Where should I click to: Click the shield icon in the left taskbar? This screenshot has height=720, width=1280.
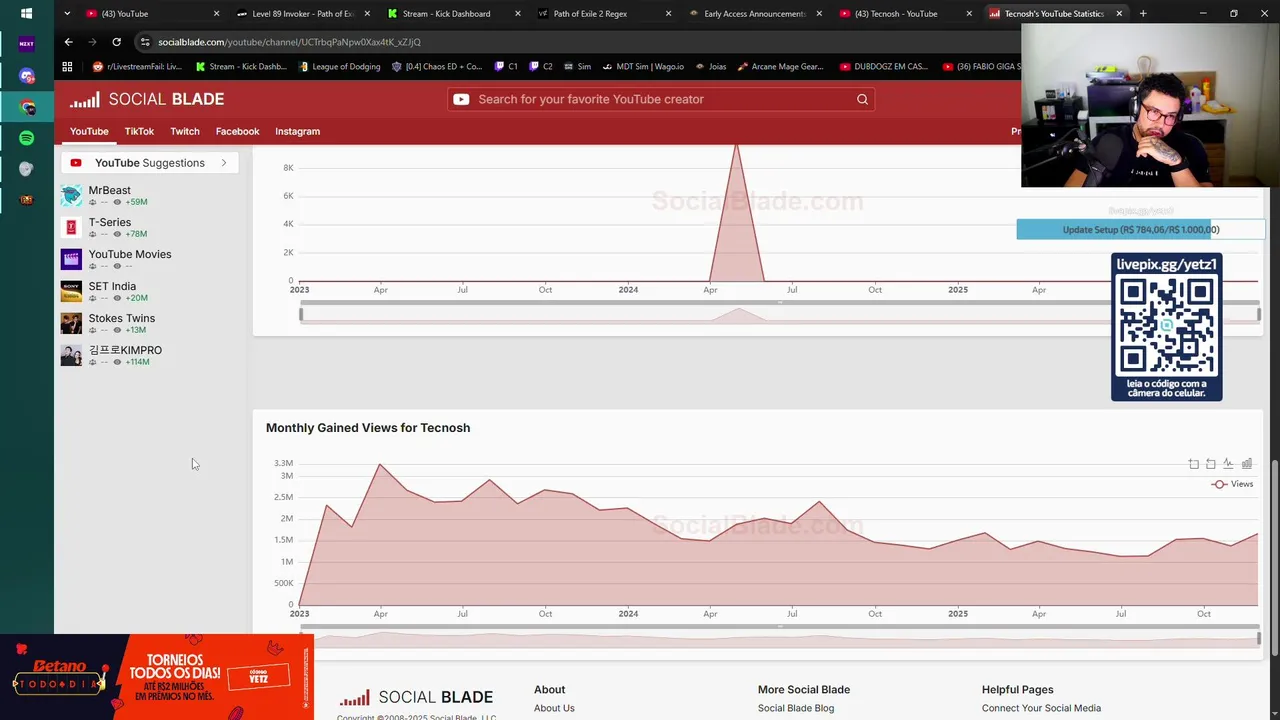tap(26, 169)
